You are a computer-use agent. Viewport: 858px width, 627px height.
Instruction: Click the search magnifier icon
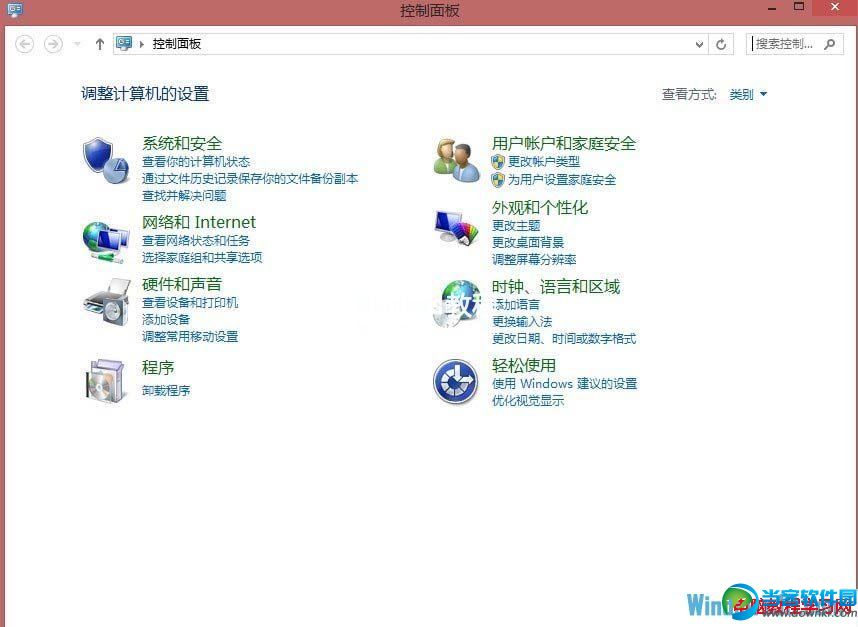click(x=830, y=44)
